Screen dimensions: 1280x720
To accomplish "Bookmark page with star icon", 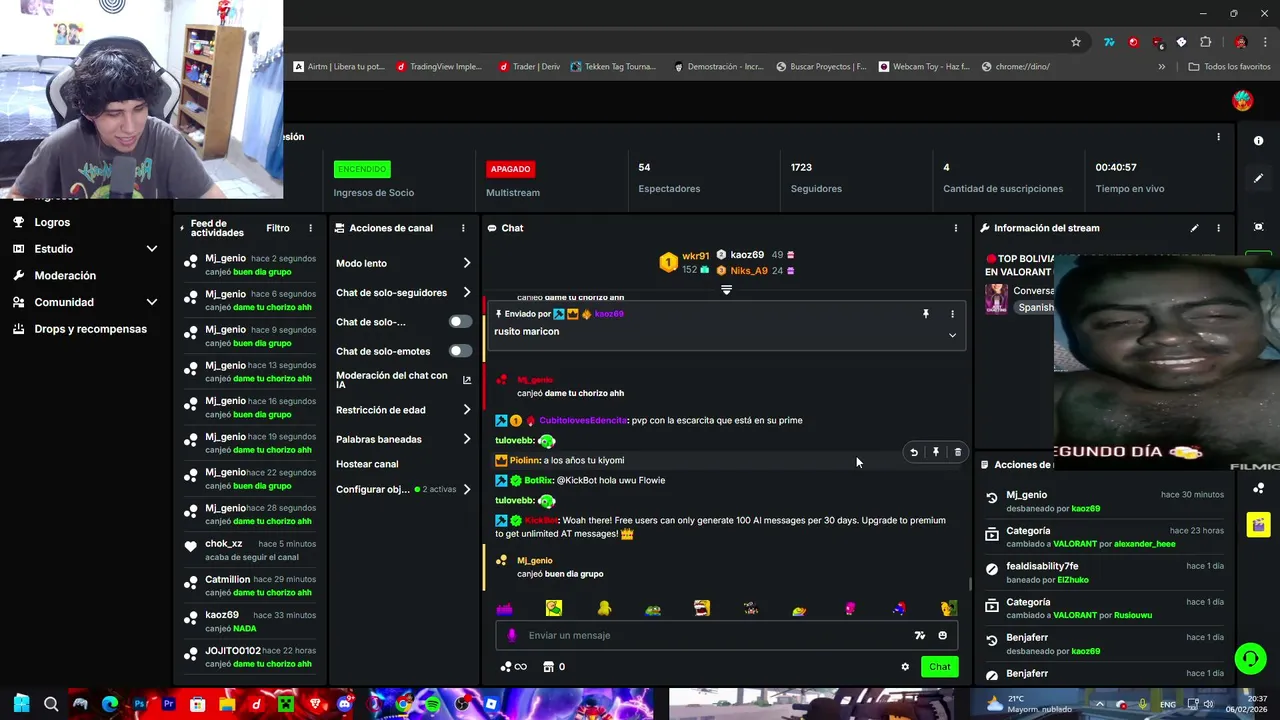I will tap(1076, 42).
